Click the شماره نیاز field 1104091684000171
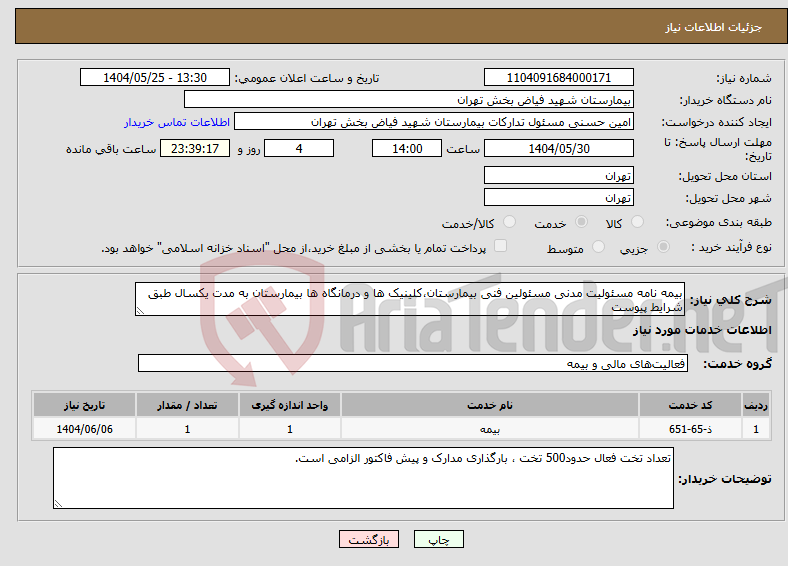Image resolution: width=788 pixels, height=566 pixels. (x=559, y=77)
